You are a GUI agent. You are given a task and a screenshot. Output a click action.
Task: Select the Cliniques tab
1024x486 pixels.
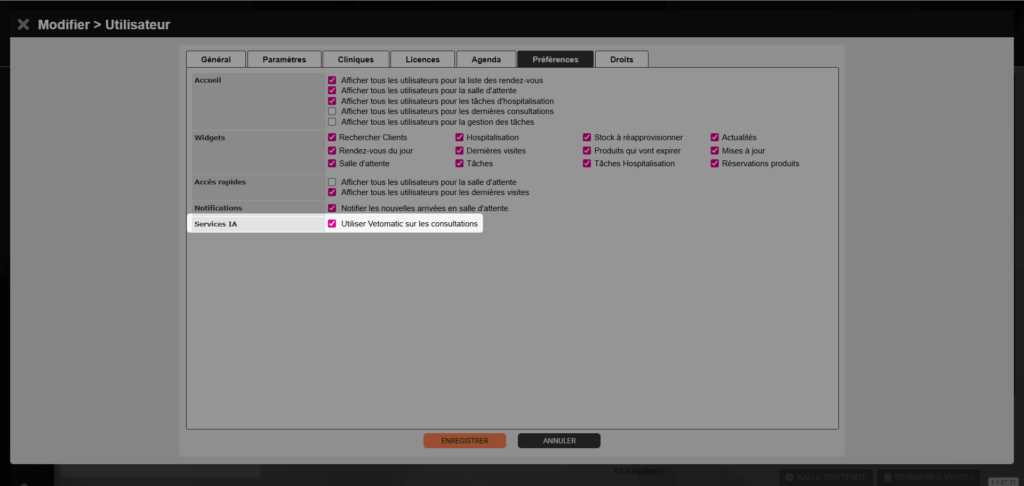pos(356,59)
